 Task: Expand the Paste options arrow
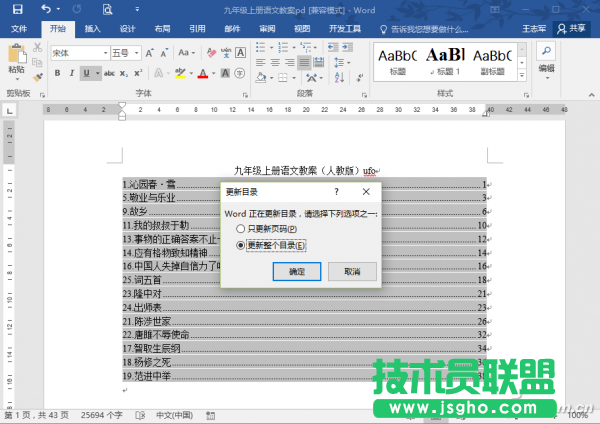(17, 79)
